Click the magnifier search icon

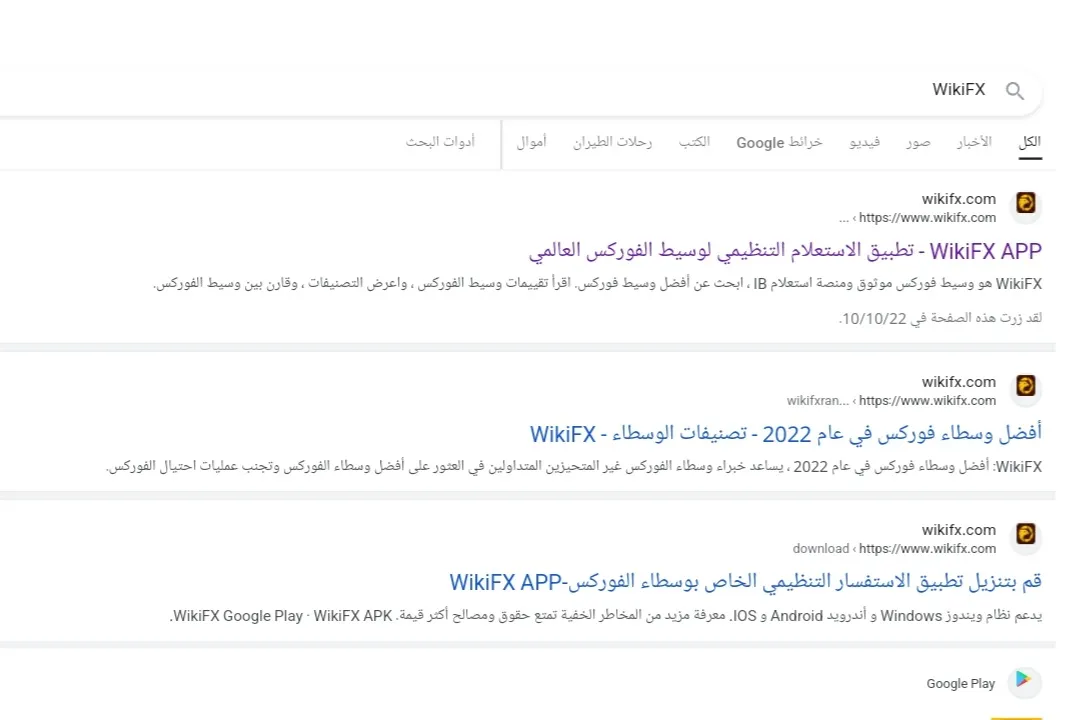coord(1014,91)
